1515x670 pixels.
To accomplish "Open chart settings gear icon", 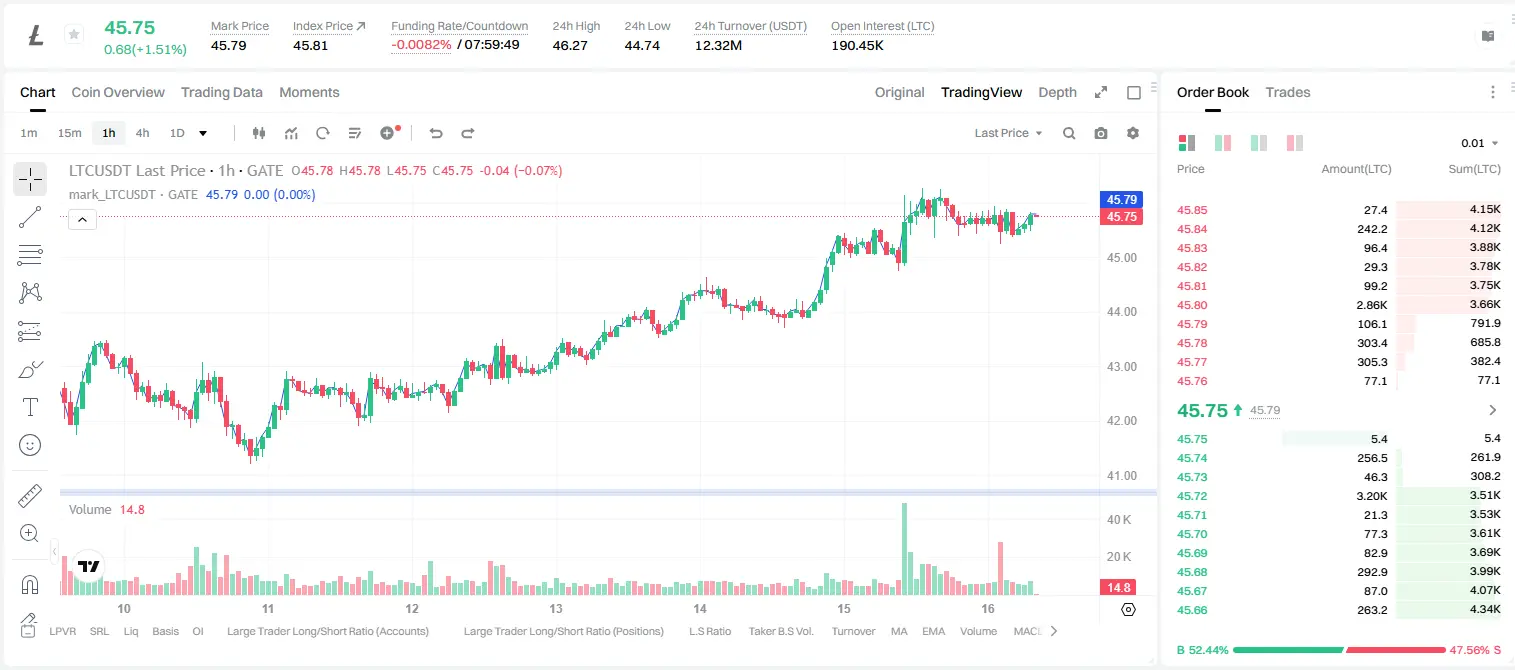I will click(1133, 133).
